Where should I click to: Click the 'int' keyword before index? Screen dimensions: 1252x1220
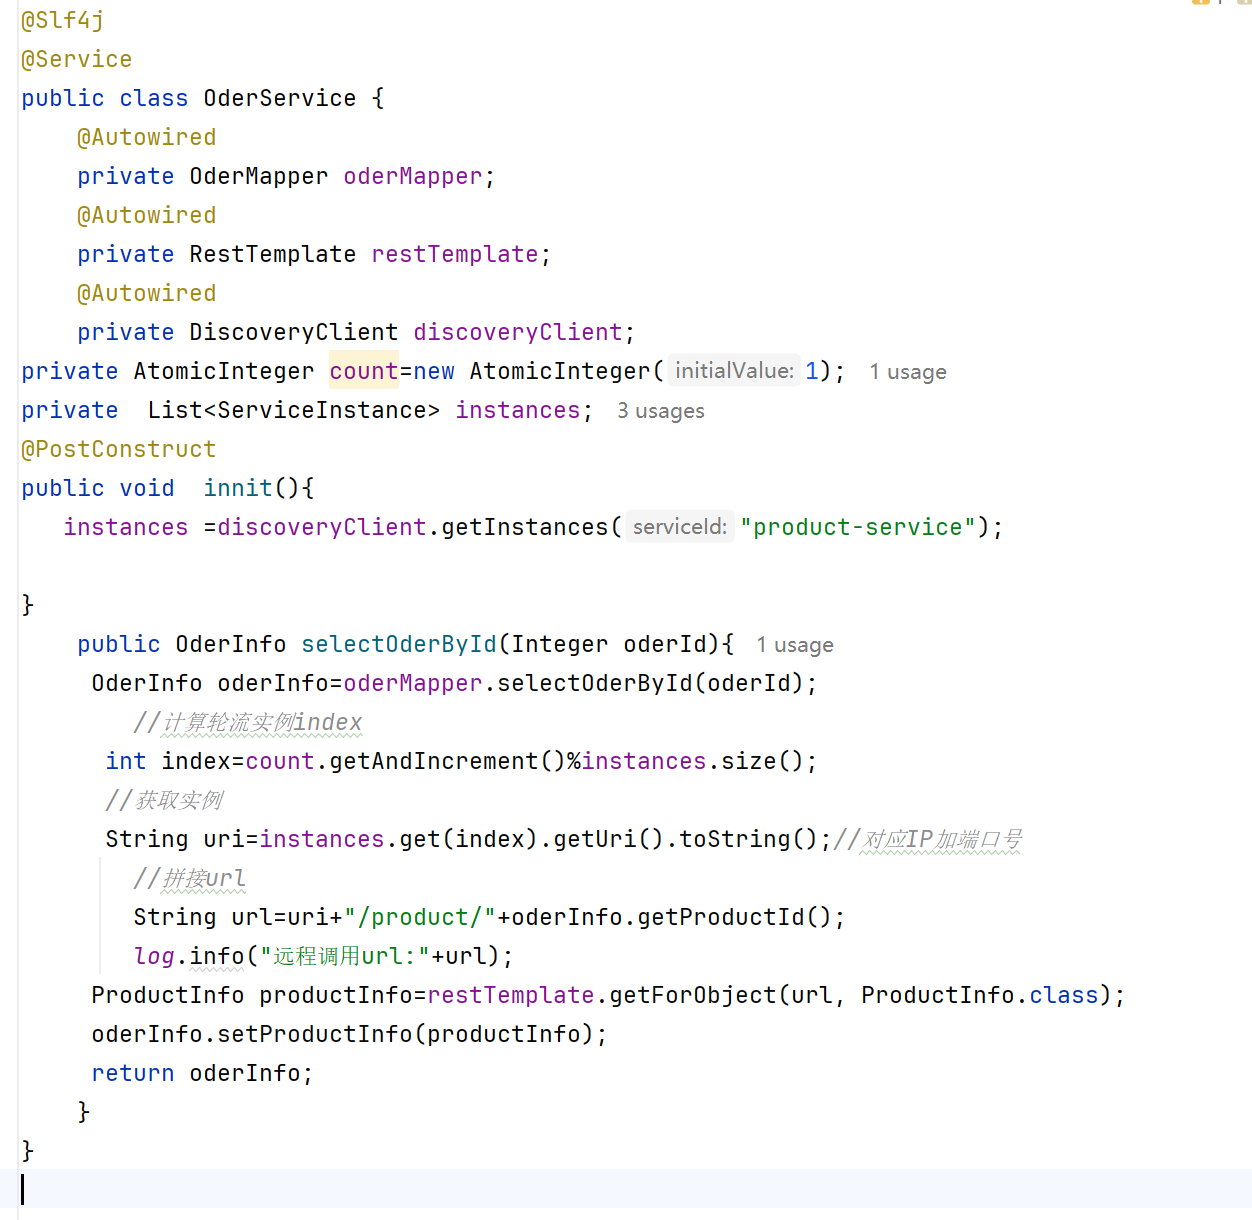pyautogui.click(x=126, y=761)
